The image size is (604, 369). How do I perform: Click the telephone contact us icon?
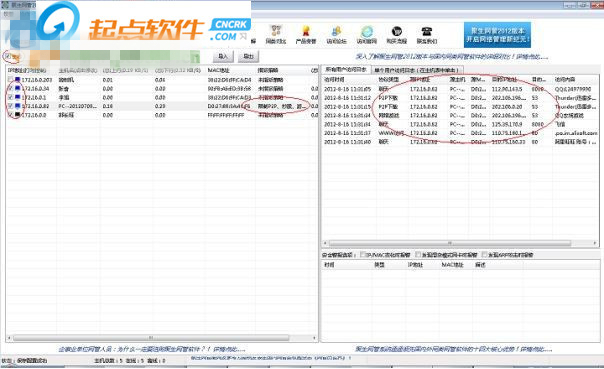point(427,31)
